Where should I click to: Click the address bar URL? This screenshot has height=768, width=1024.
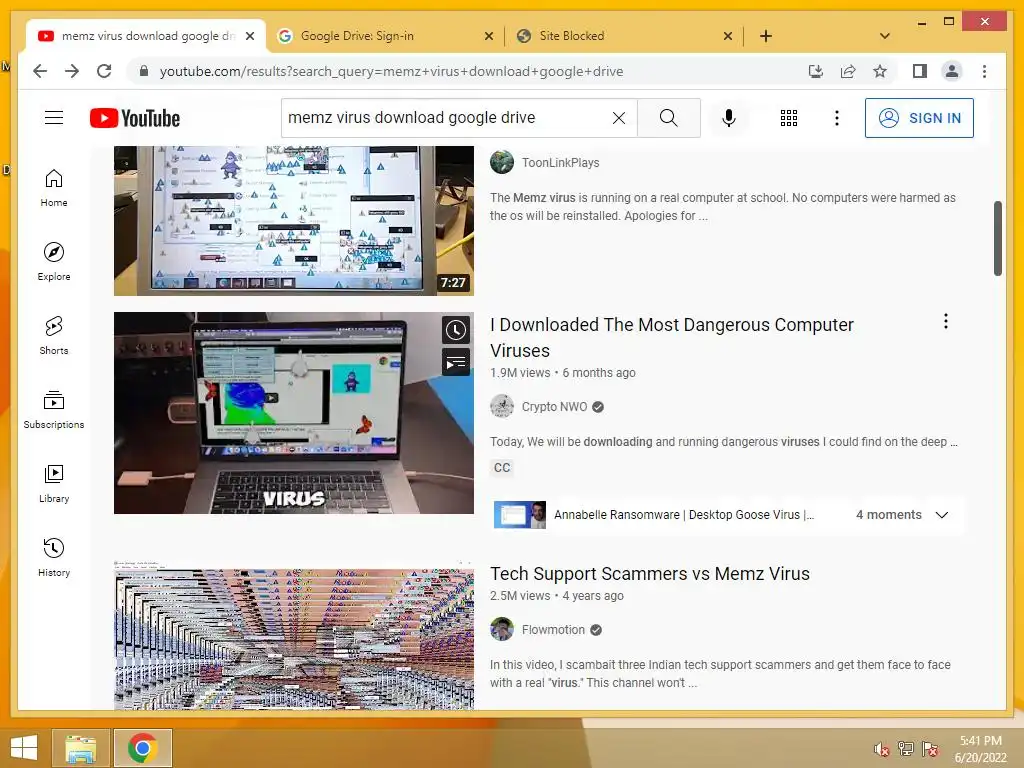391,71
